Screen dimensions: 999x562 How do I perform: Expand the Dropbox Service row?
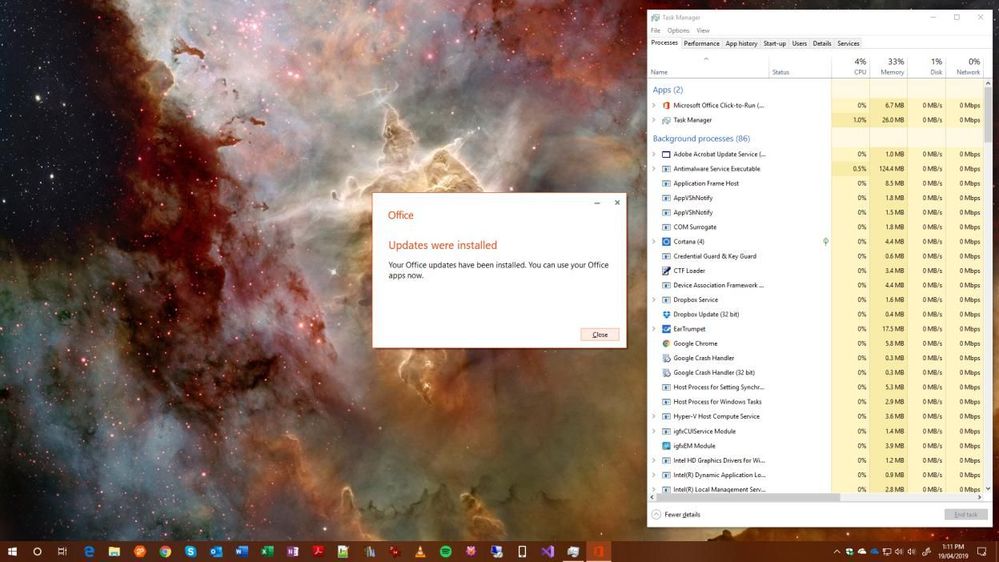[x=654, y=299]
